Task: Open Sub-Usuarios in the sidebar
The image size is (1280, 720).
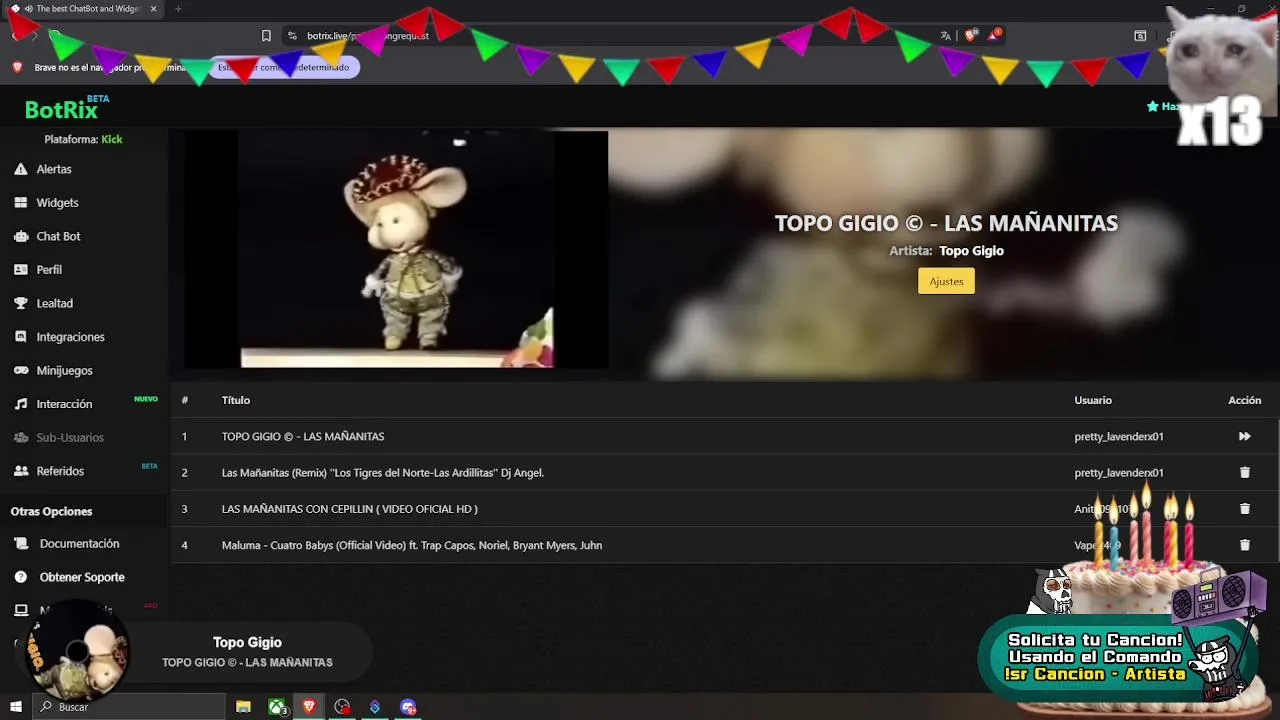Action: (x=70, y=437)
